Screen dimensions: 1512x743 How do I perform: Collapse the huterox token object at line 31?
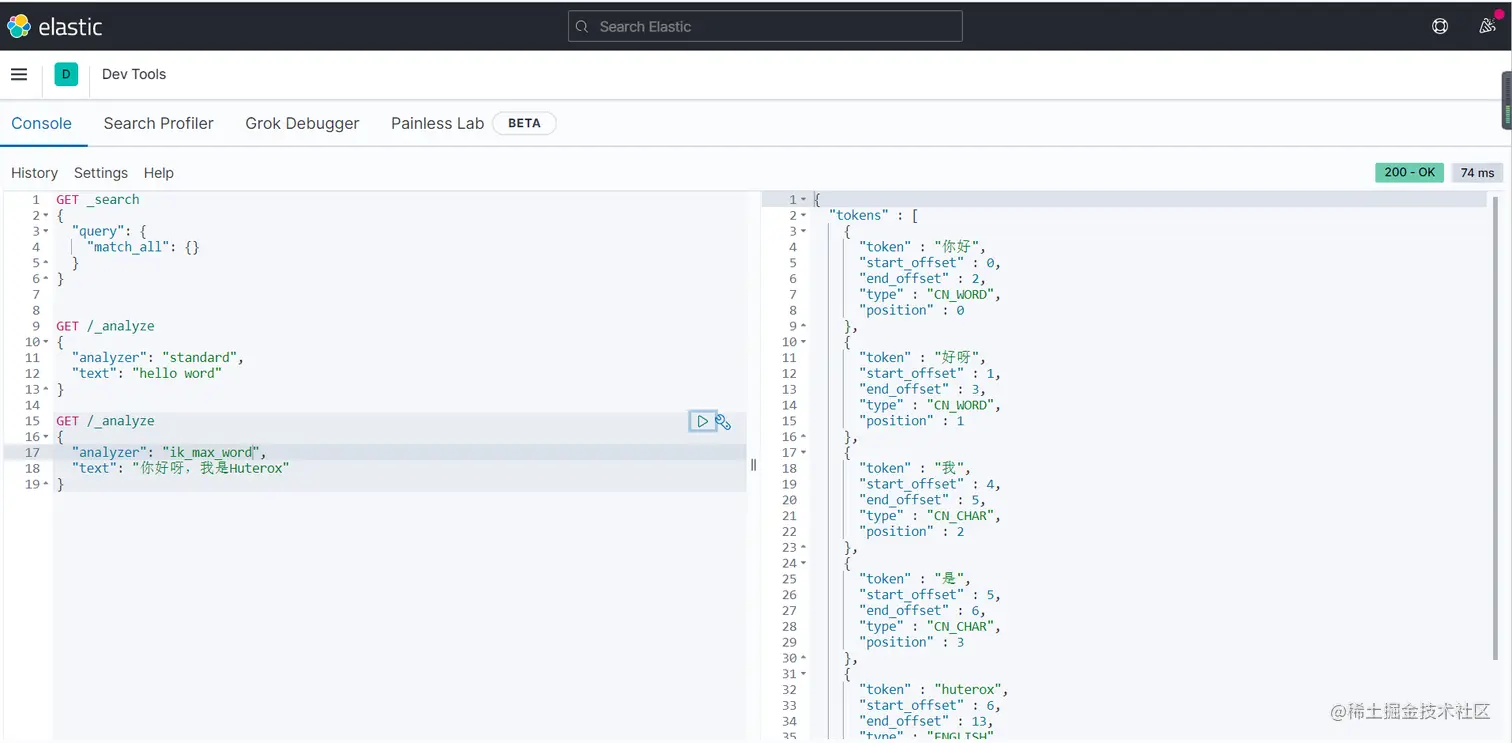tap(804, 674)
